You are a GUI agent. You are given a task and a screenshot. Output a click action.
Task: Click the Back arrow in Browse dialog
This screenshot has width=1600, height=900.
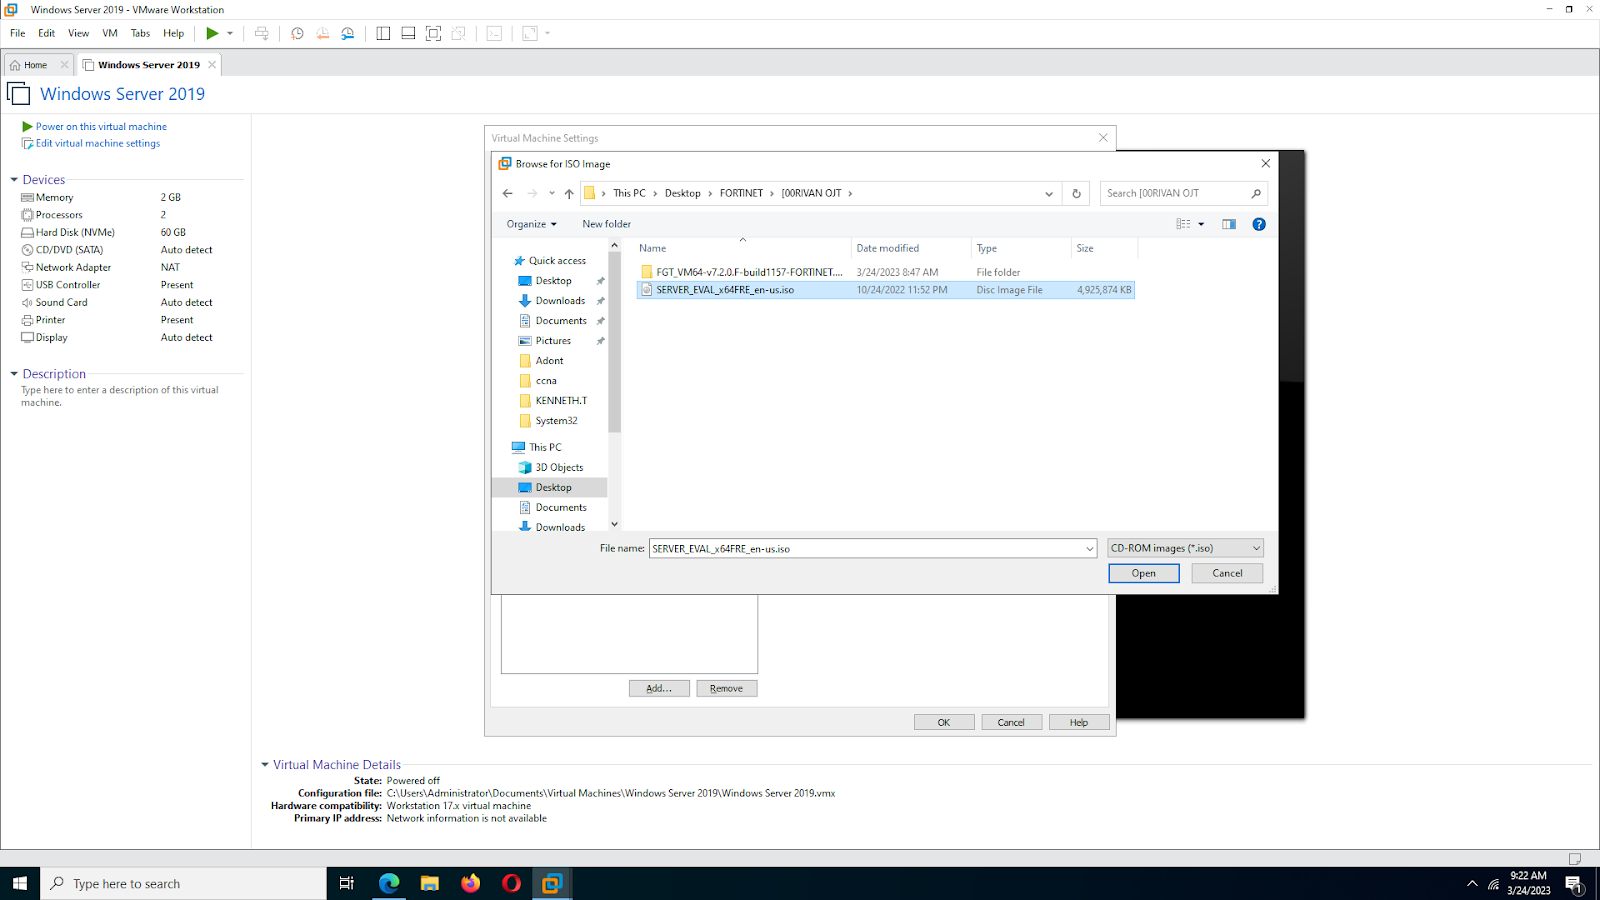[508, 194]
